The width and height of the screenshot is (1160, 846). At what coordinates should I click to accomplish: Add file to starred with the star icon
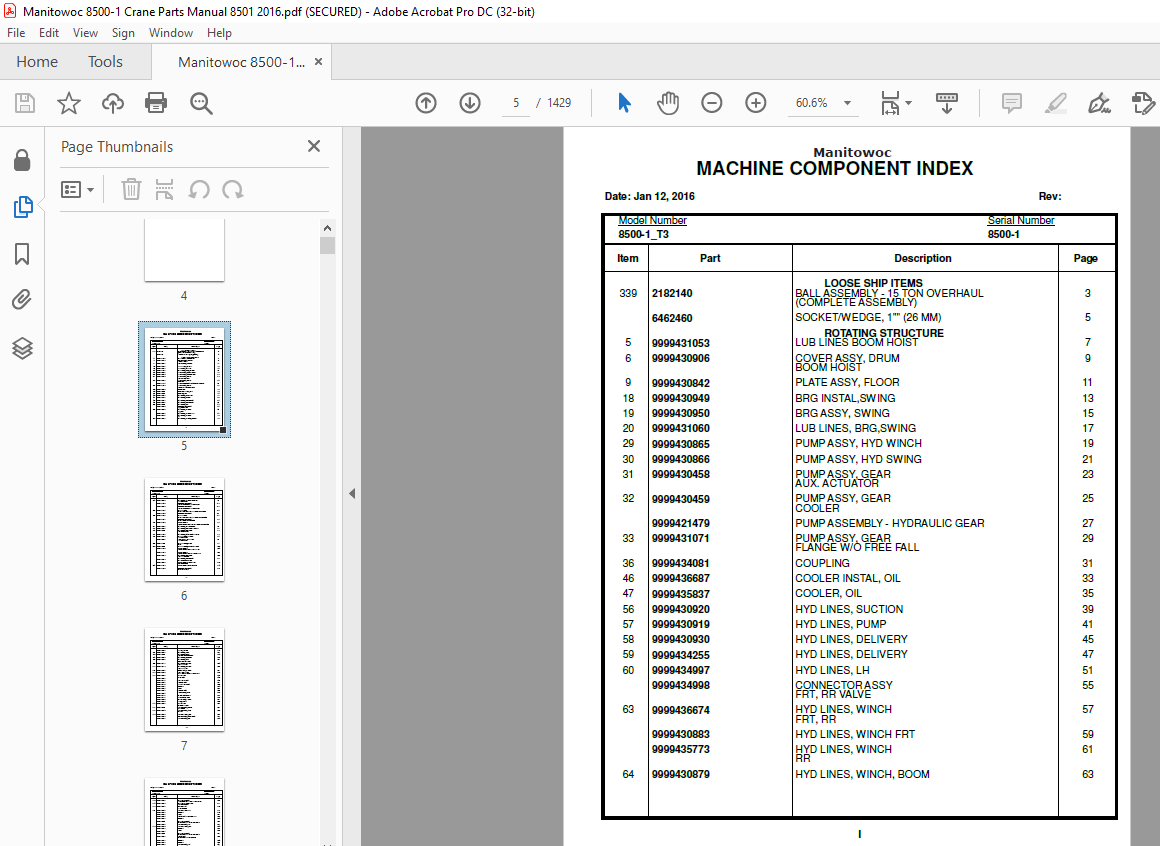pyautogui.click(x=69, y=103)
